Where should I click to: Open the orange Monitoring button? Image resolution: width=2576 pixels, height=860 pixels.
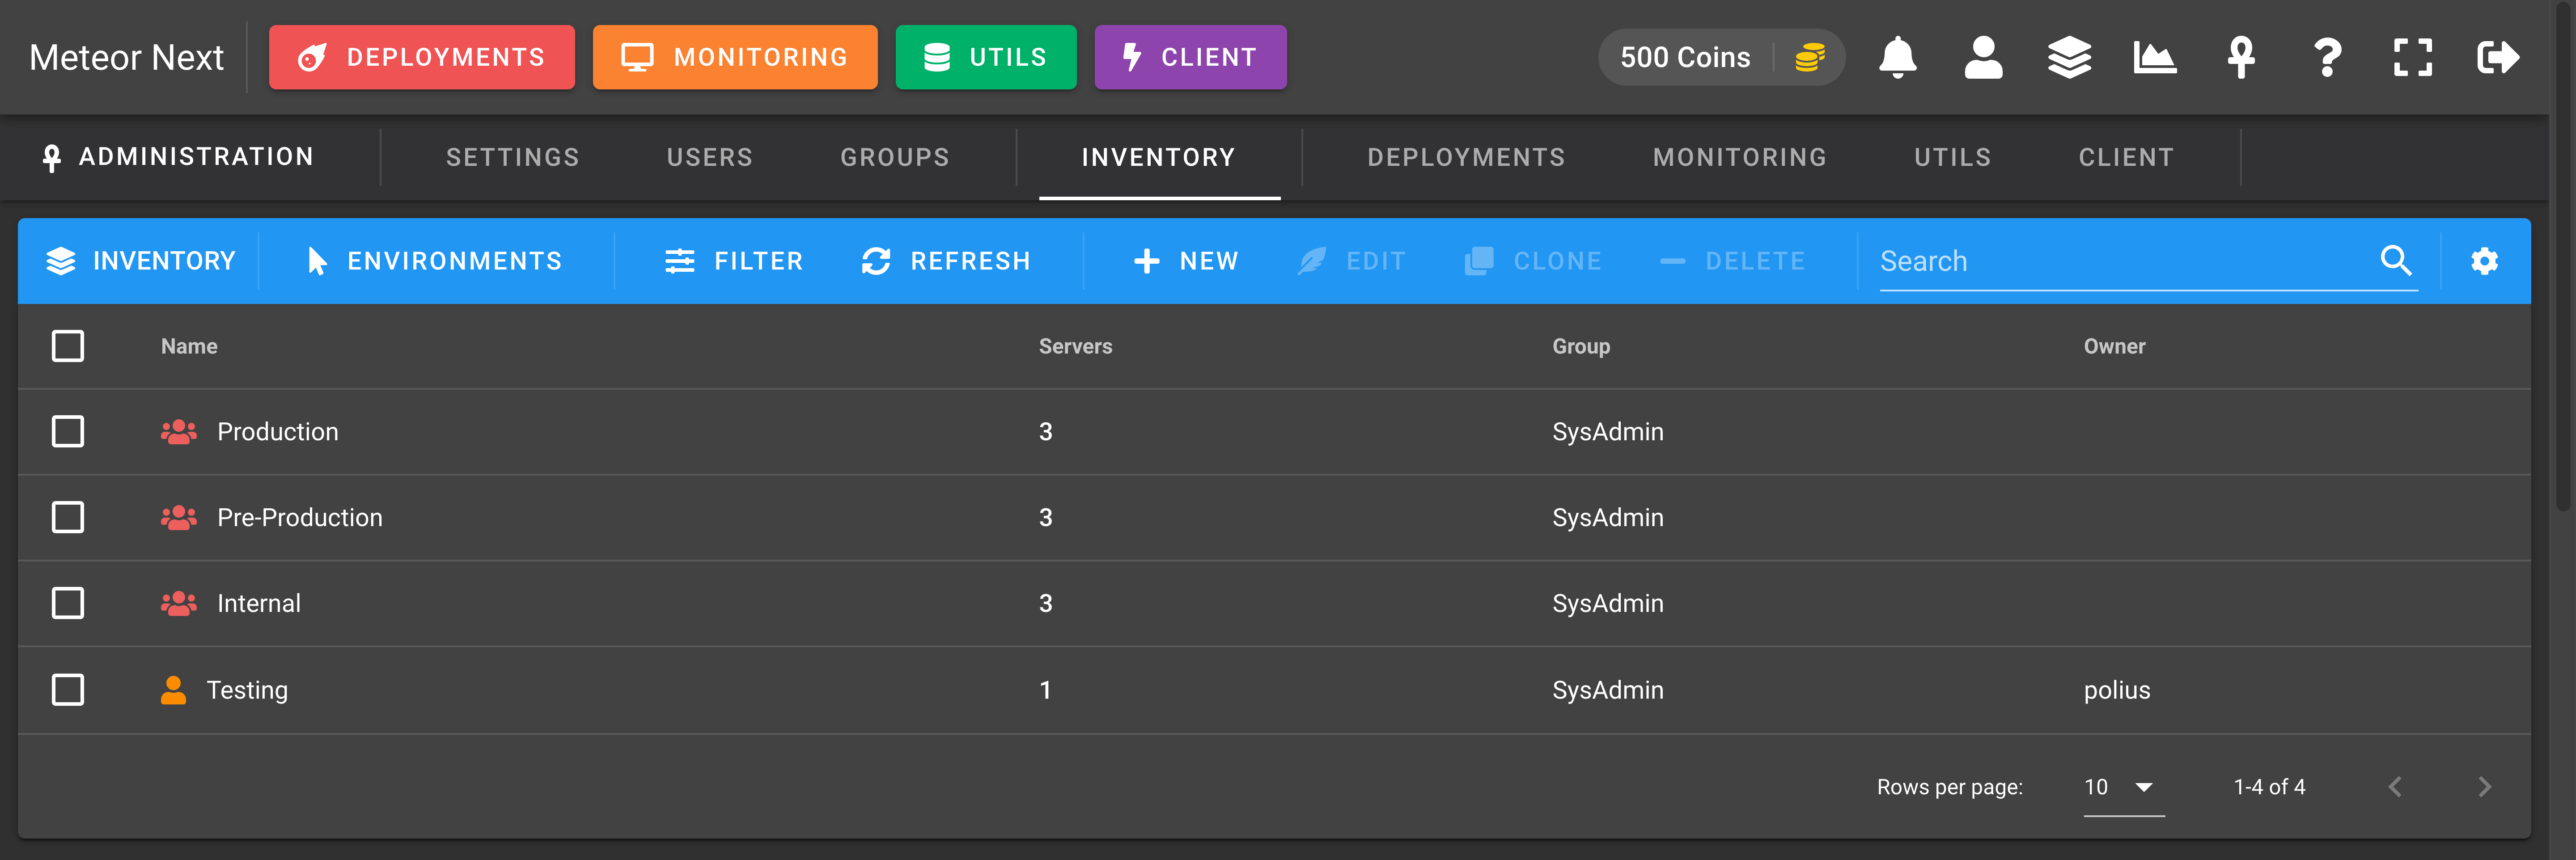point(735,57)
